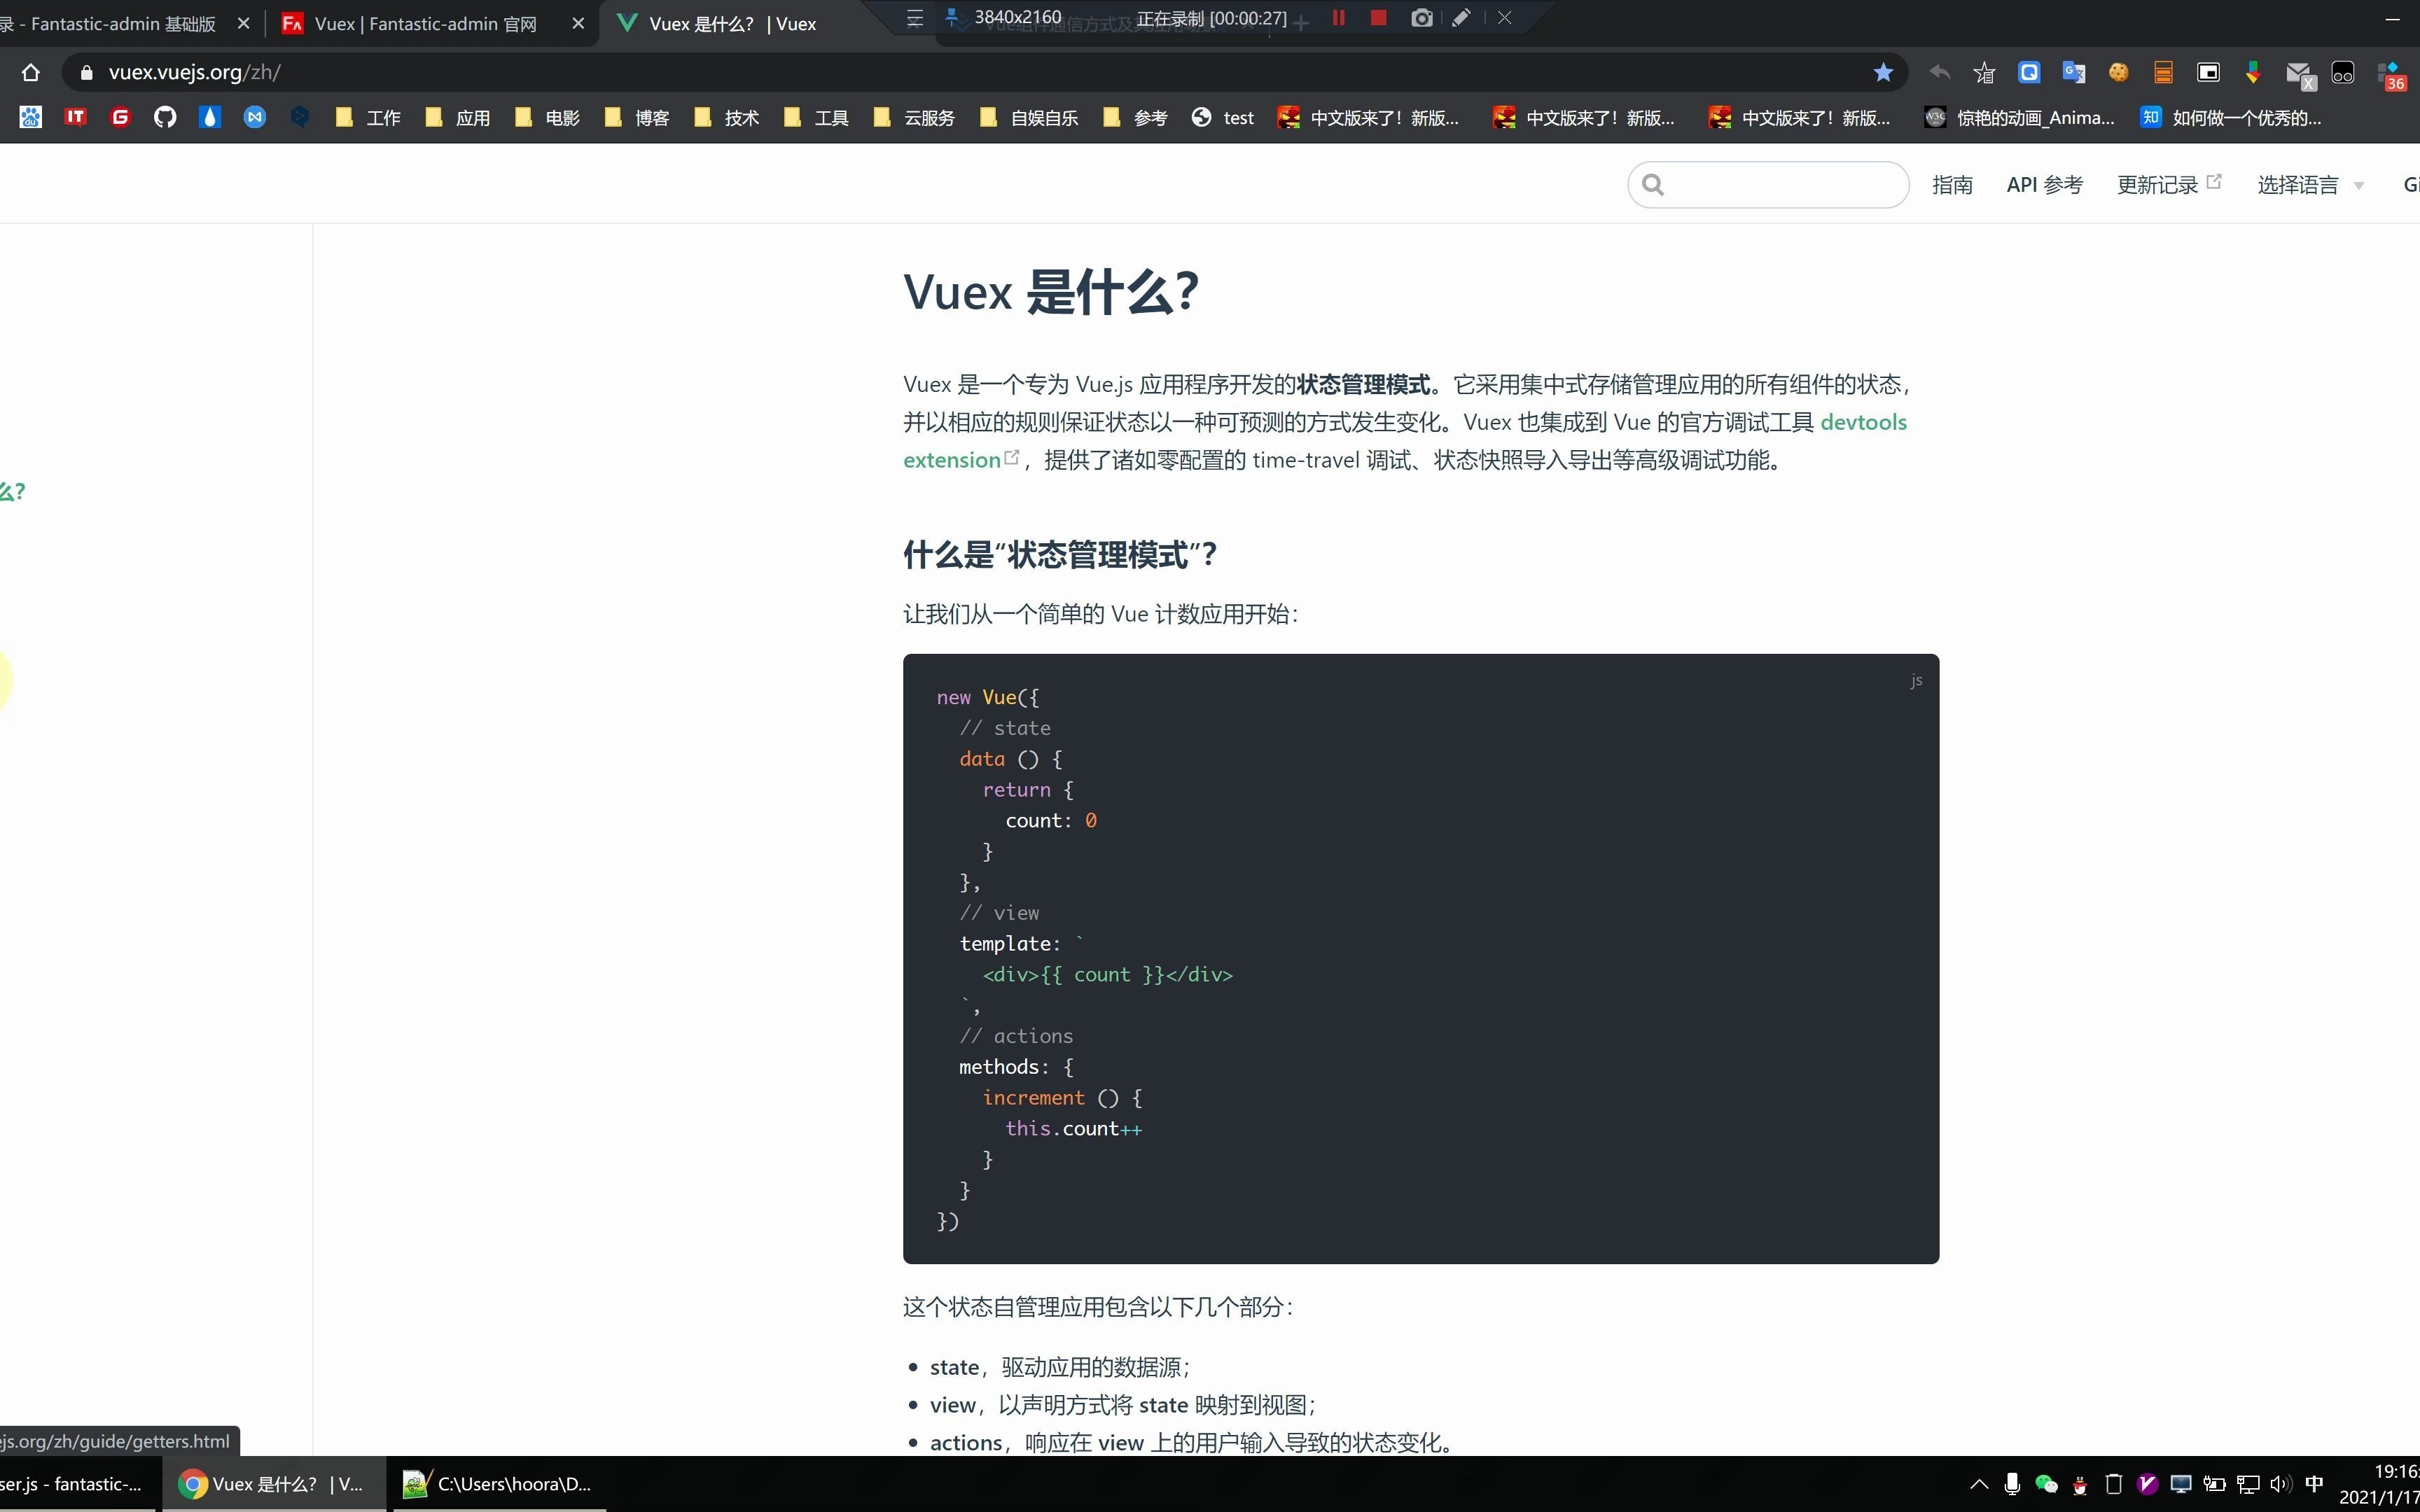Open the extension with red 36 badge
This screenshot has width=2420, height=1512.
coord(2391,75)
